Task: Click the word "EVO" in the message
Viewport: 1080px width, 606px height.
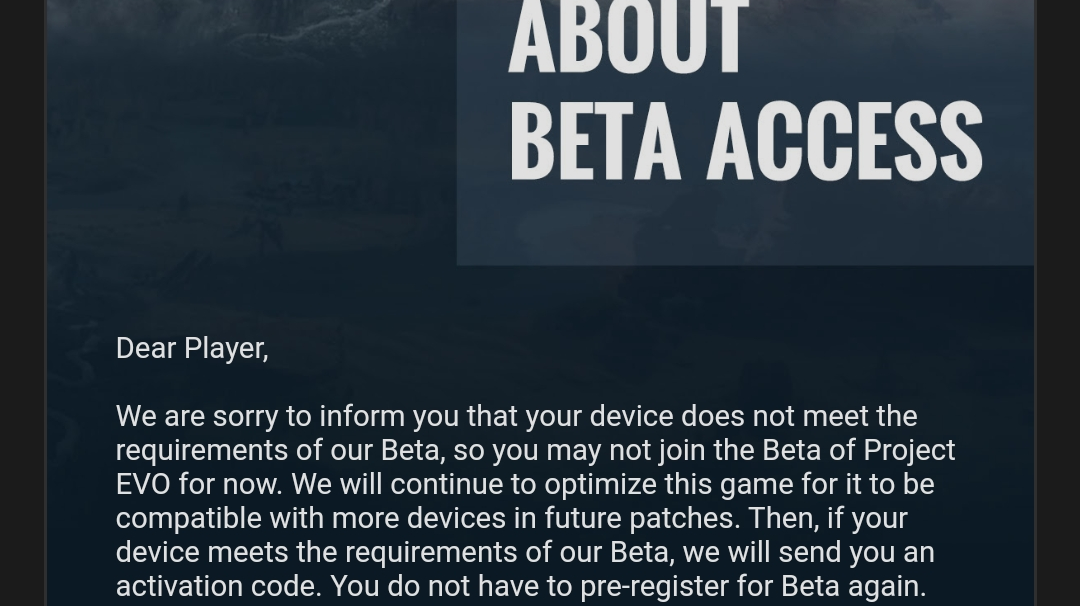Action: point(143,484)
